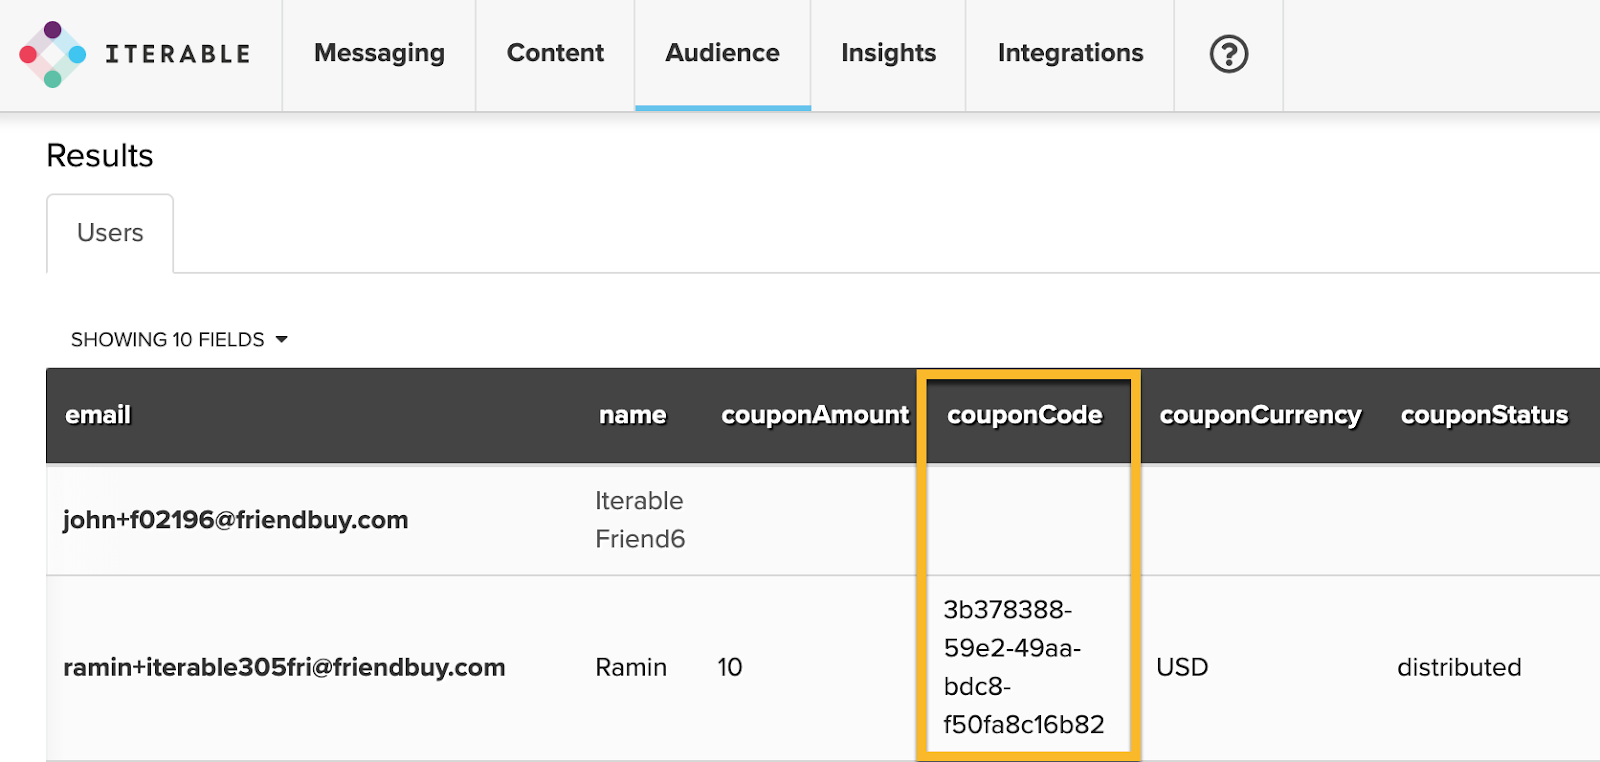Go to the Insights menu
This screenshot has width=1600, height=762.
888,54
